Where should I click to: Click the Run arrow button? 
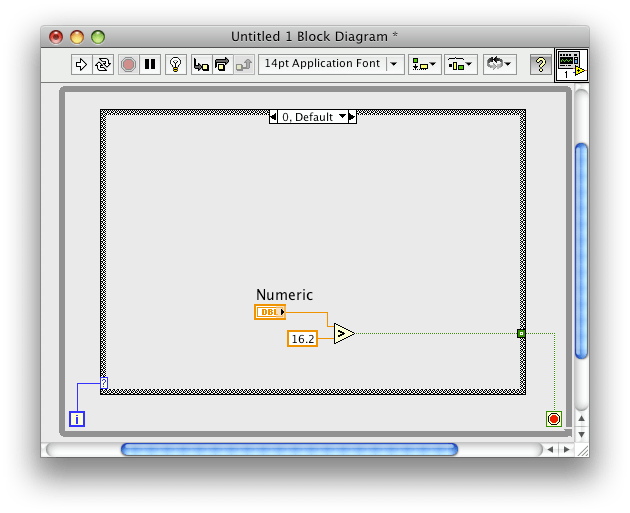click(x=82, y=64)
